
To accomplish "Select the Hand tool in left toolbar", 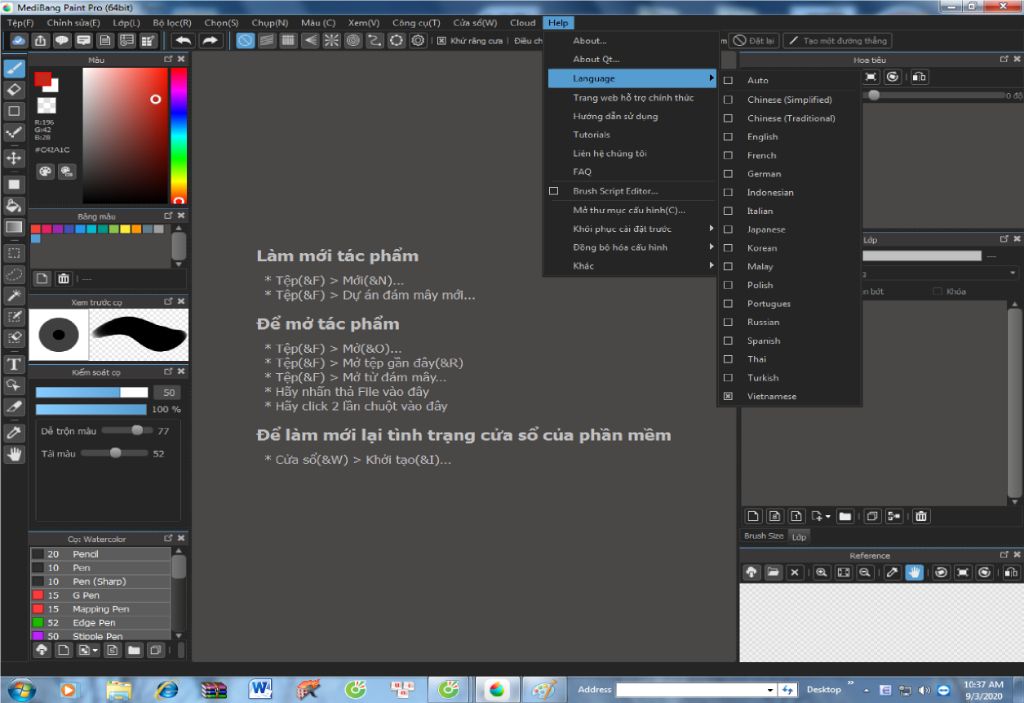I will (14, 454).
